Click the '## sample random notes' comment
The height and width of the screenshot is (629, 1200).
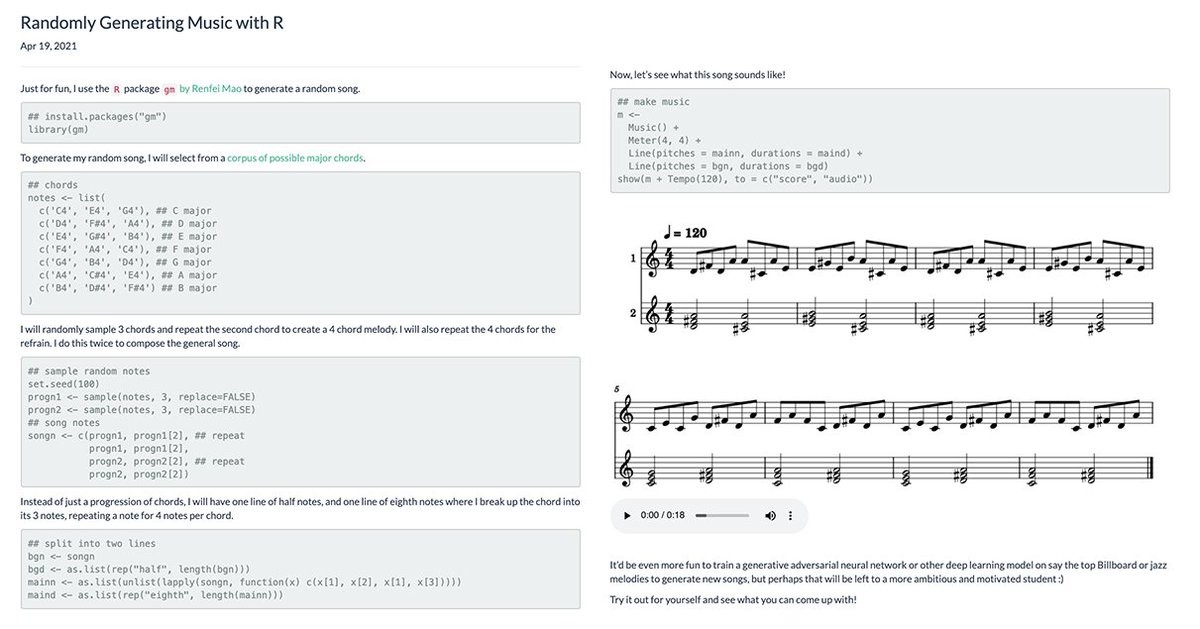point(89,371)
